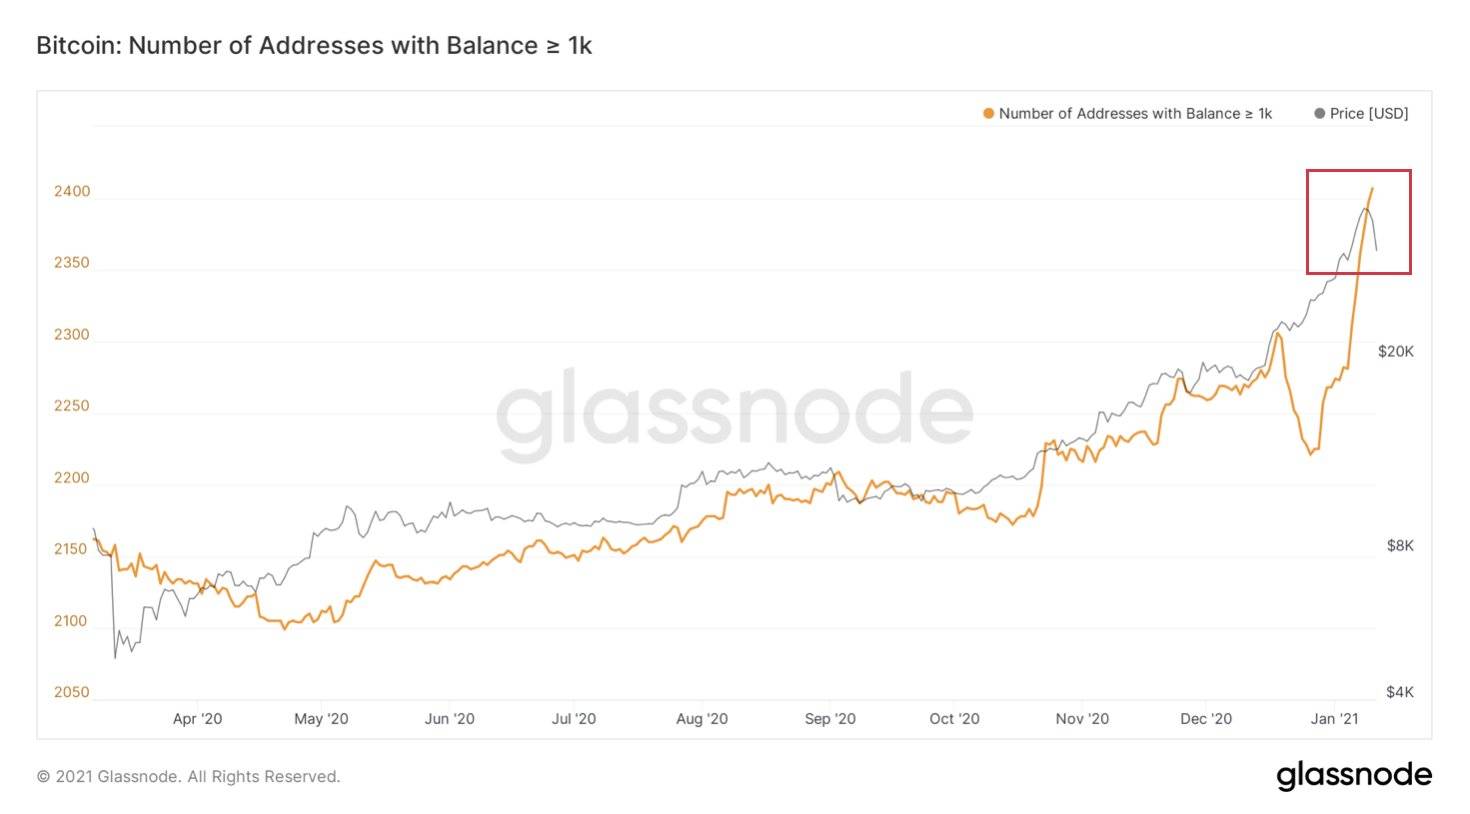Screen dimensions: 1470x814
Task: Click the gray Price [USD] legend dot
Action: [1320, 114]
